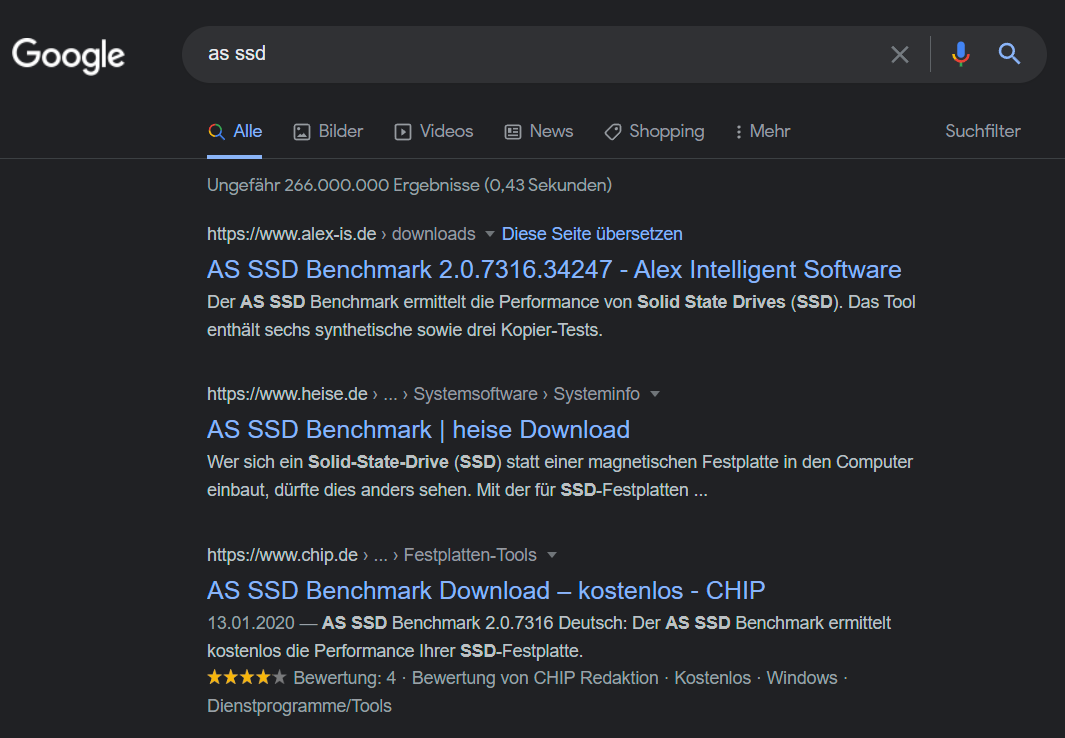Open the Mehr menu
The width and height of the screenshot is (1065, 738).
pyautogui.click(x=762, y=132)
